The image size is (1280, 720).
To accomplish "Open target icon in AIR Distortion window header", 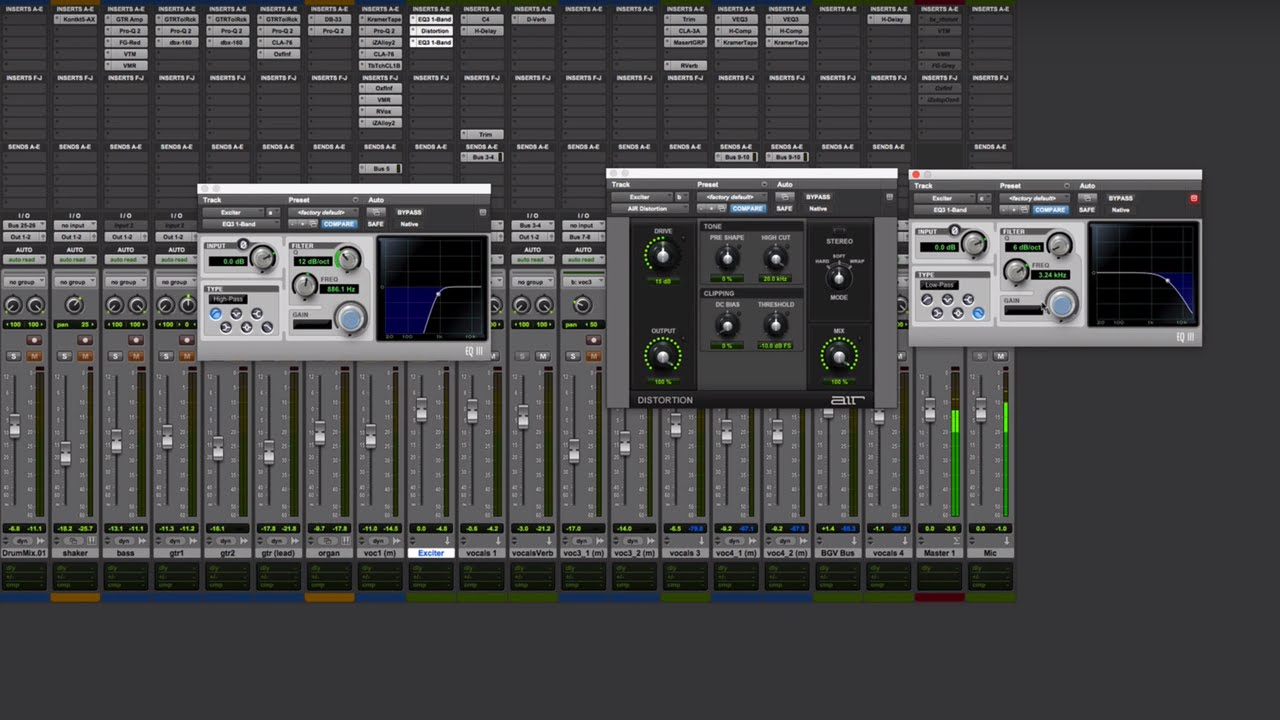I will click(889, 197).
